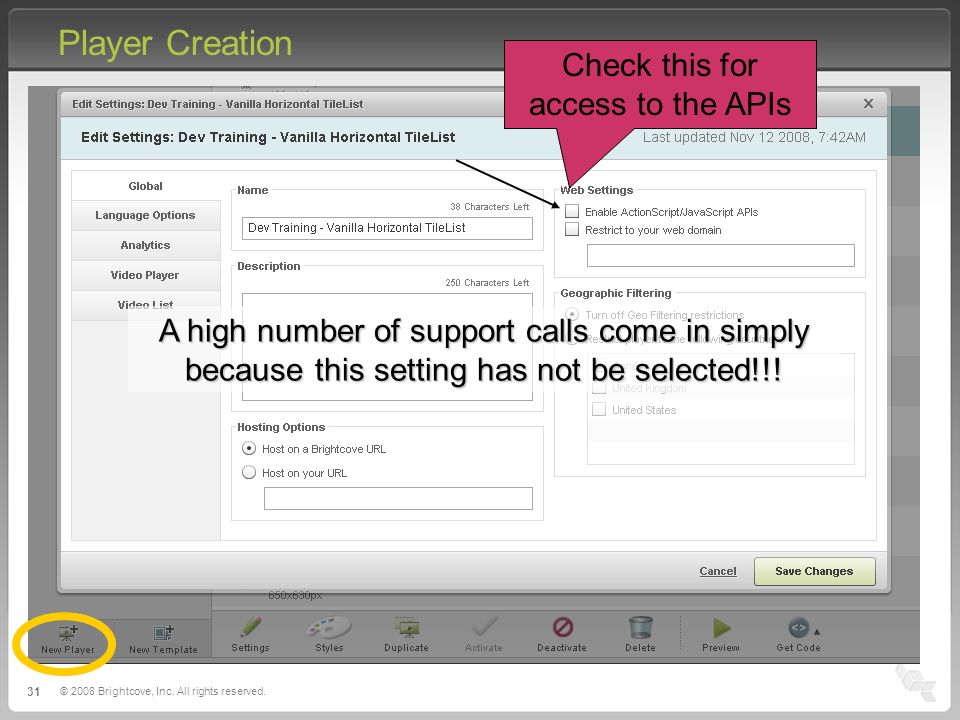Check Restrict to your web domain

click(x=572, y=230)
